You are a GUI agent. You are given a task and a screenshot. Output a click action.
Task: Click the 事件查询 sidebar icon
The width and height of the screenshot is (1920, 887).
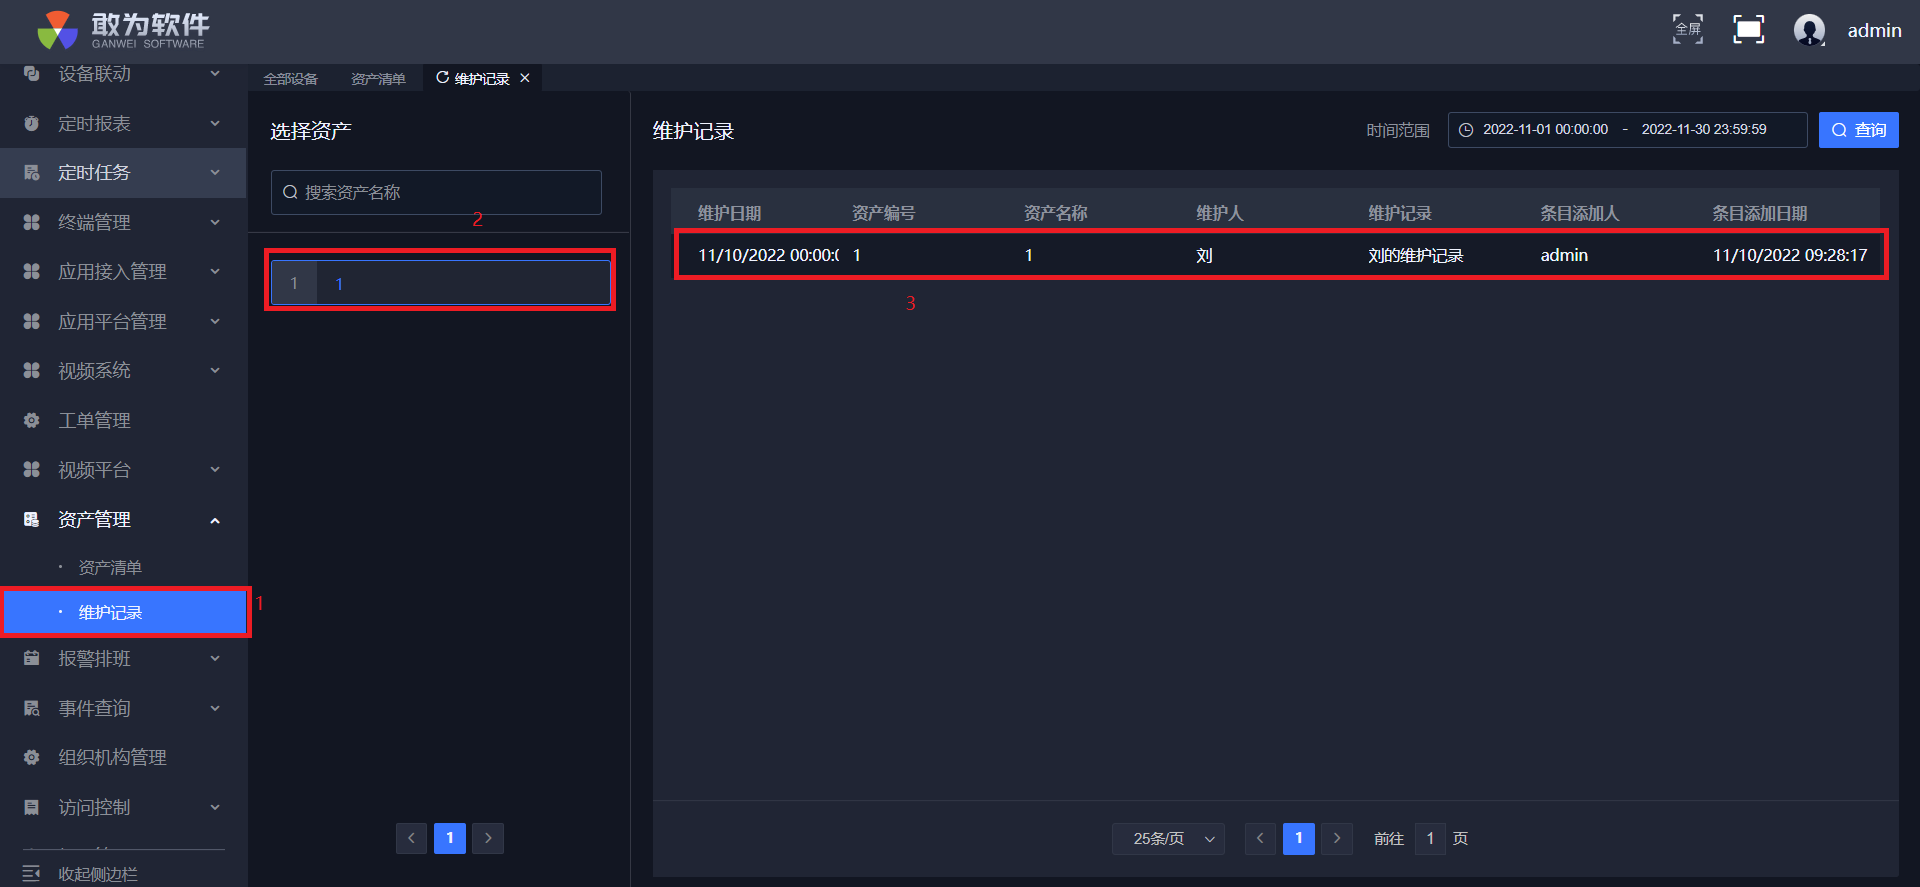32,708
